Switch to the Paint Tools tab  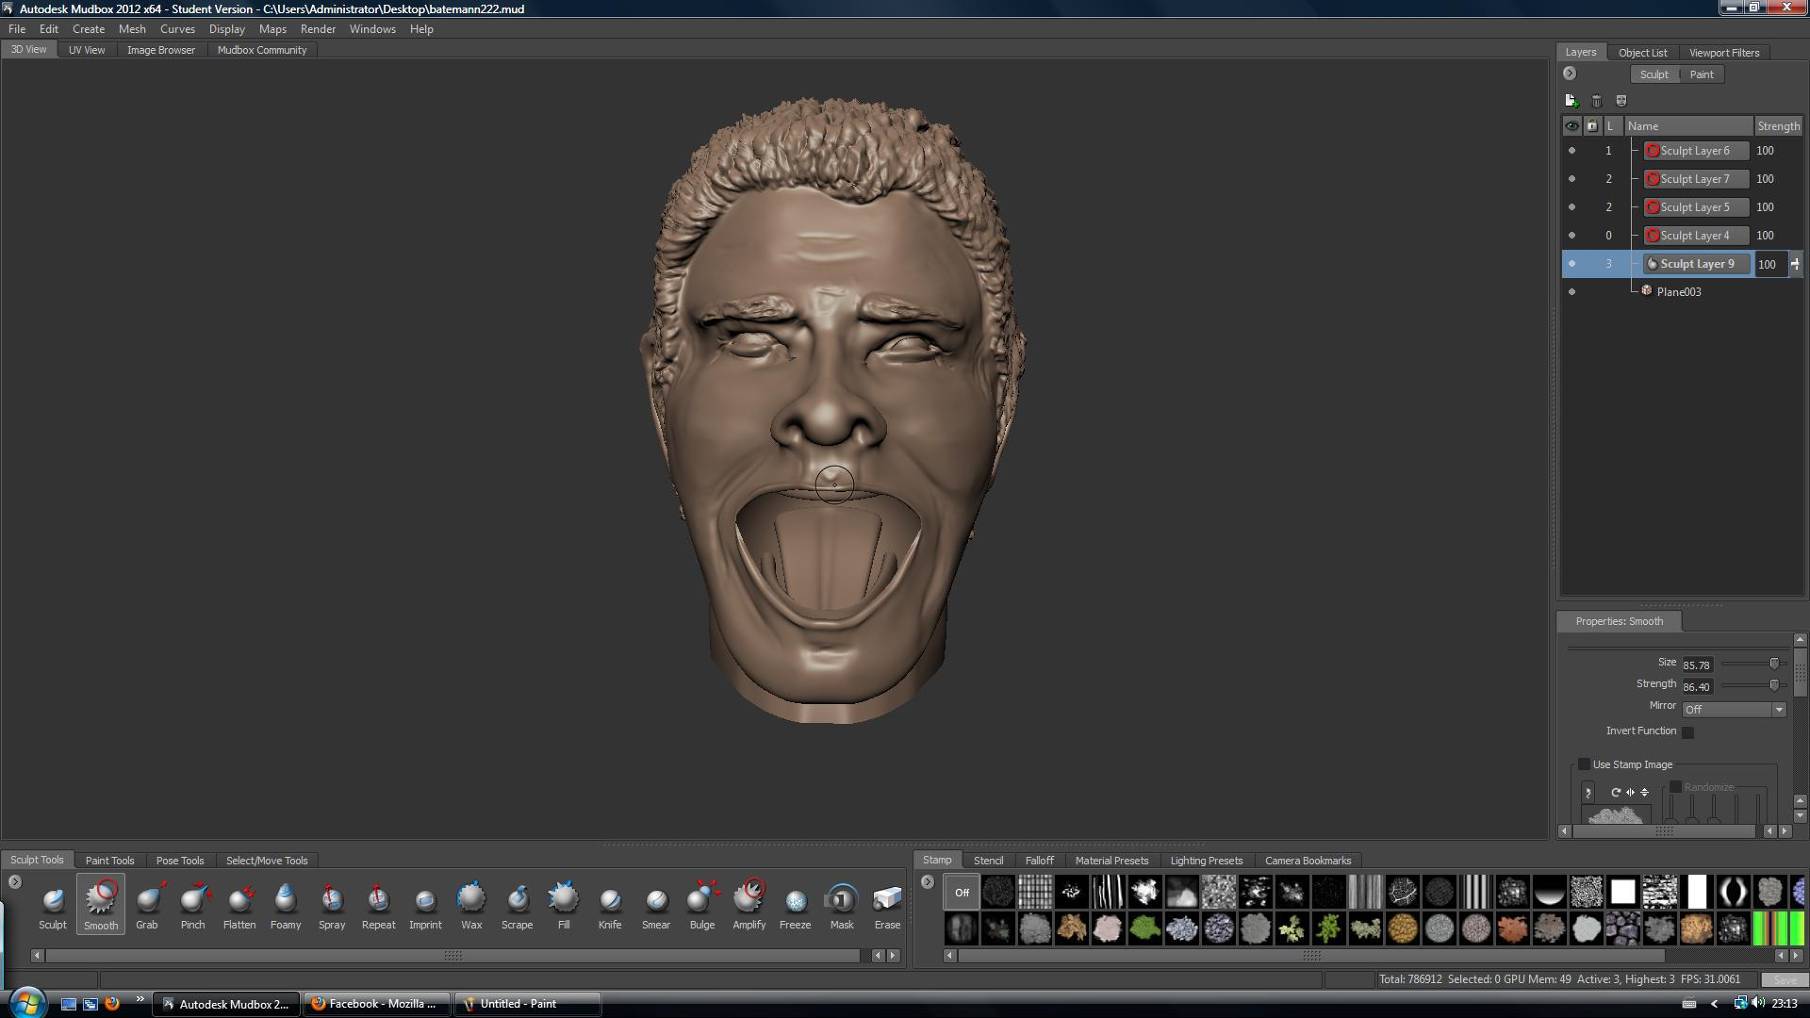click(110, 861)
